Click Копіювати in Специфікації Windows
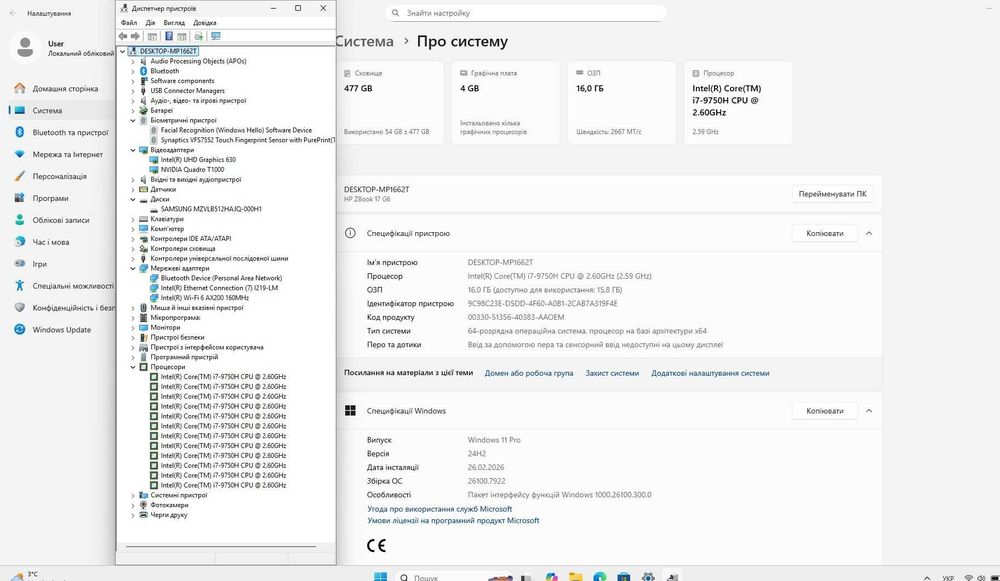1000x581 pixels. [825, 411]
